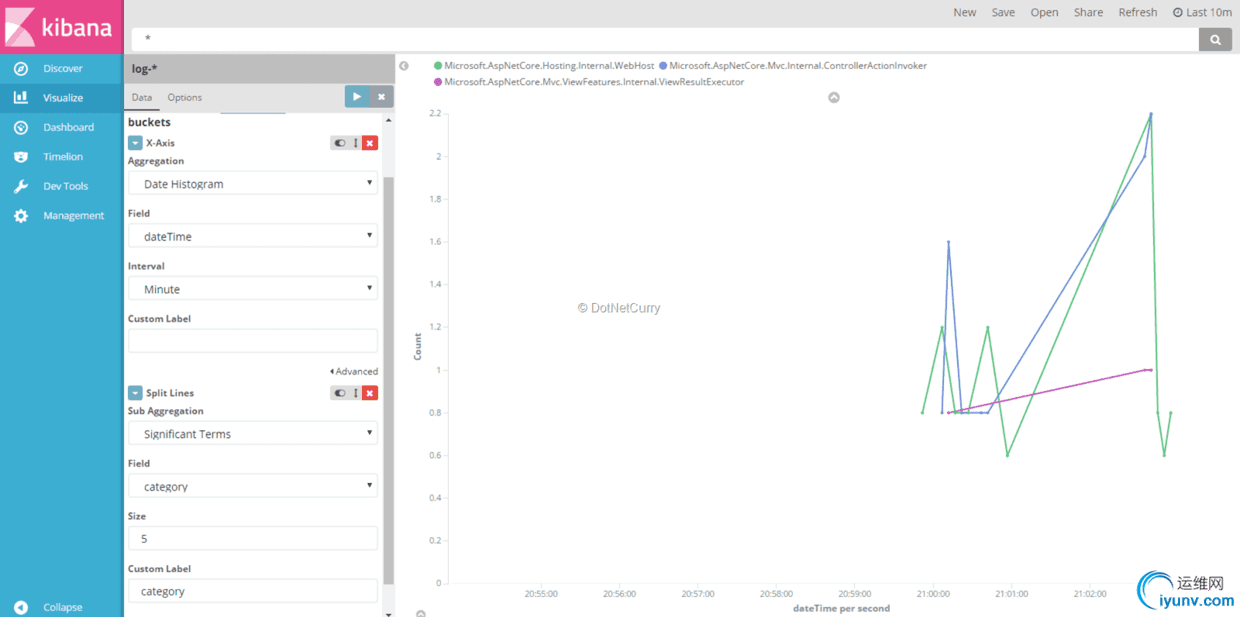Click New in top menu
The height and width of the screenshot is (617, 1240).
964,12
